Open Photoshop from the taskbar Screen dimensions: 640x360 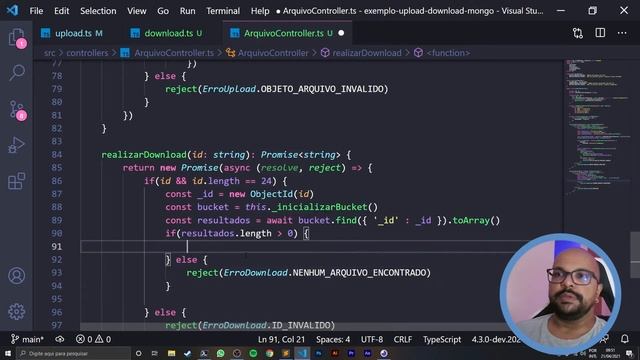pyautogui.click(x=318, y=353)
